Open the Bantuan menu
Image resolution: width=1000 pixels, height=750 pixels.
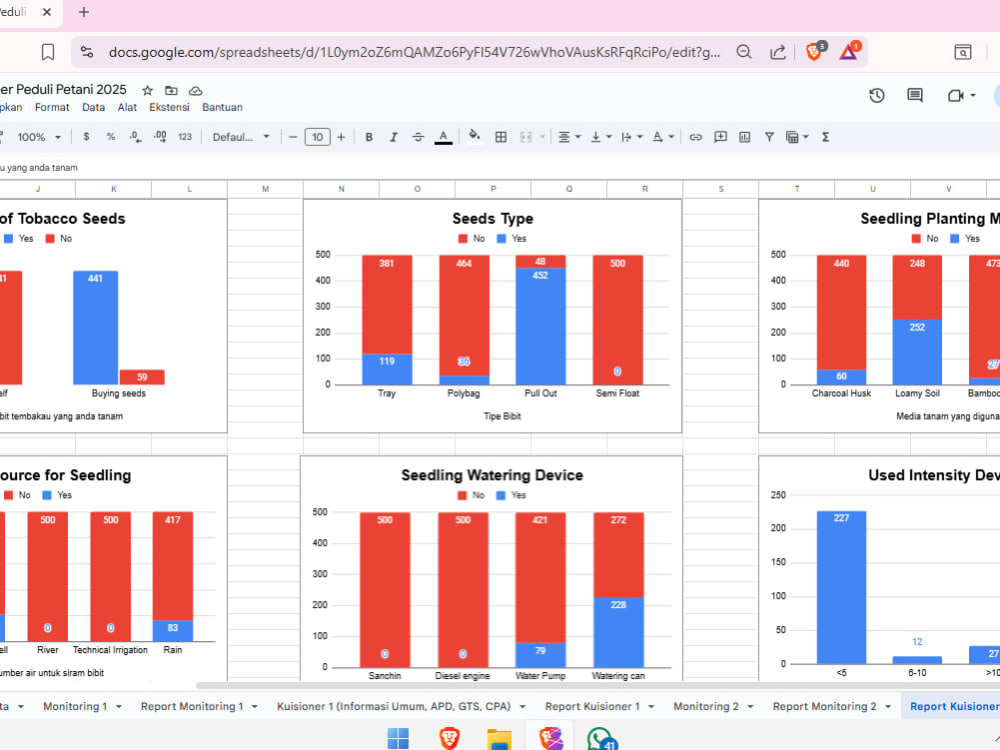pos(222,107)
